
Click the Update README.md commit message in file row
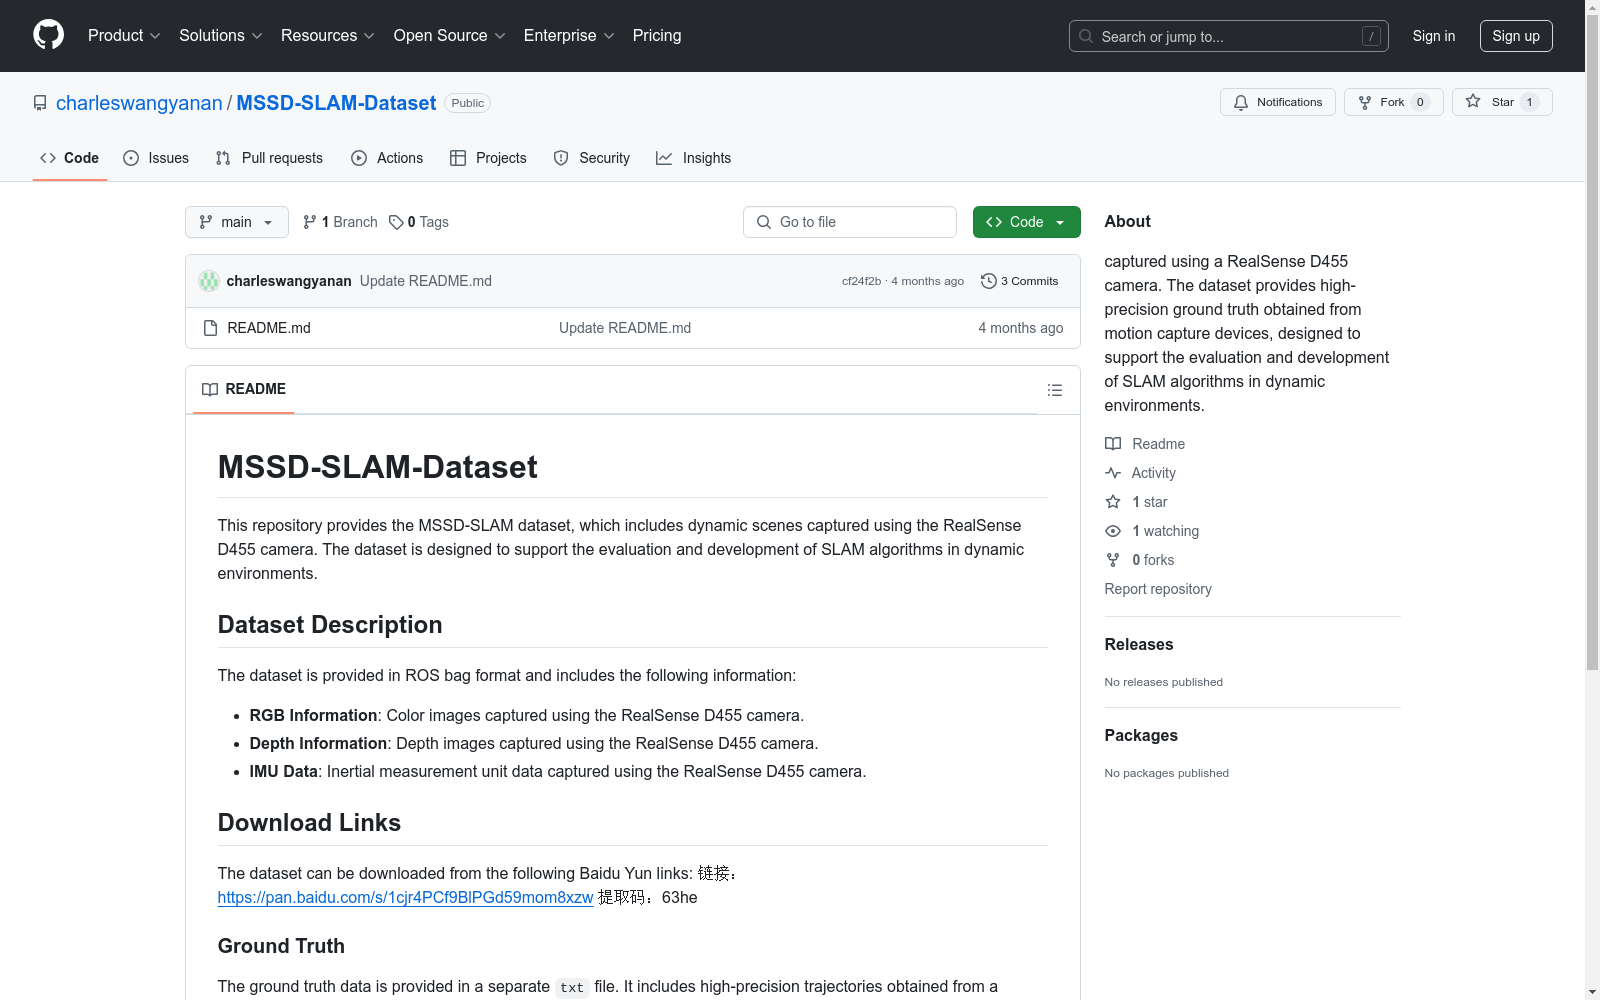click(x=625, y=328)
